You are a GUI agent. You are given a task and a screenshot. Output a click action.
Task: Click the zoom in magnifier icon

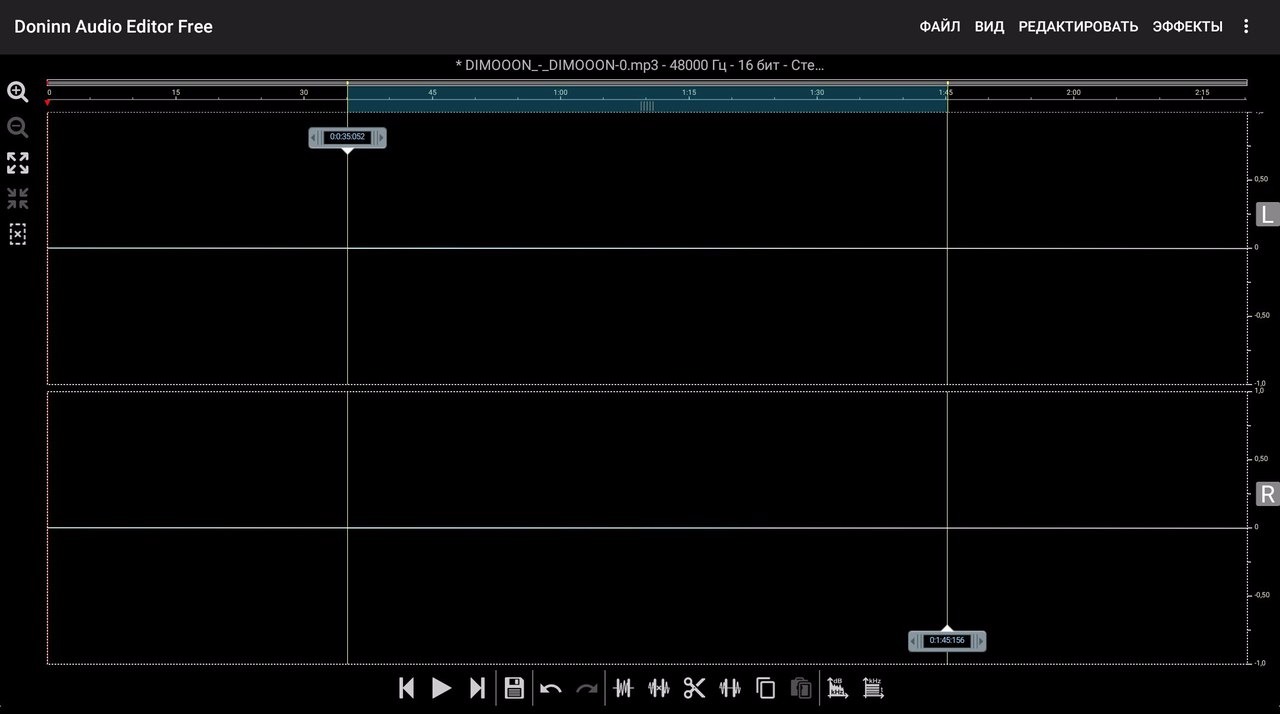tap(18, 92)
